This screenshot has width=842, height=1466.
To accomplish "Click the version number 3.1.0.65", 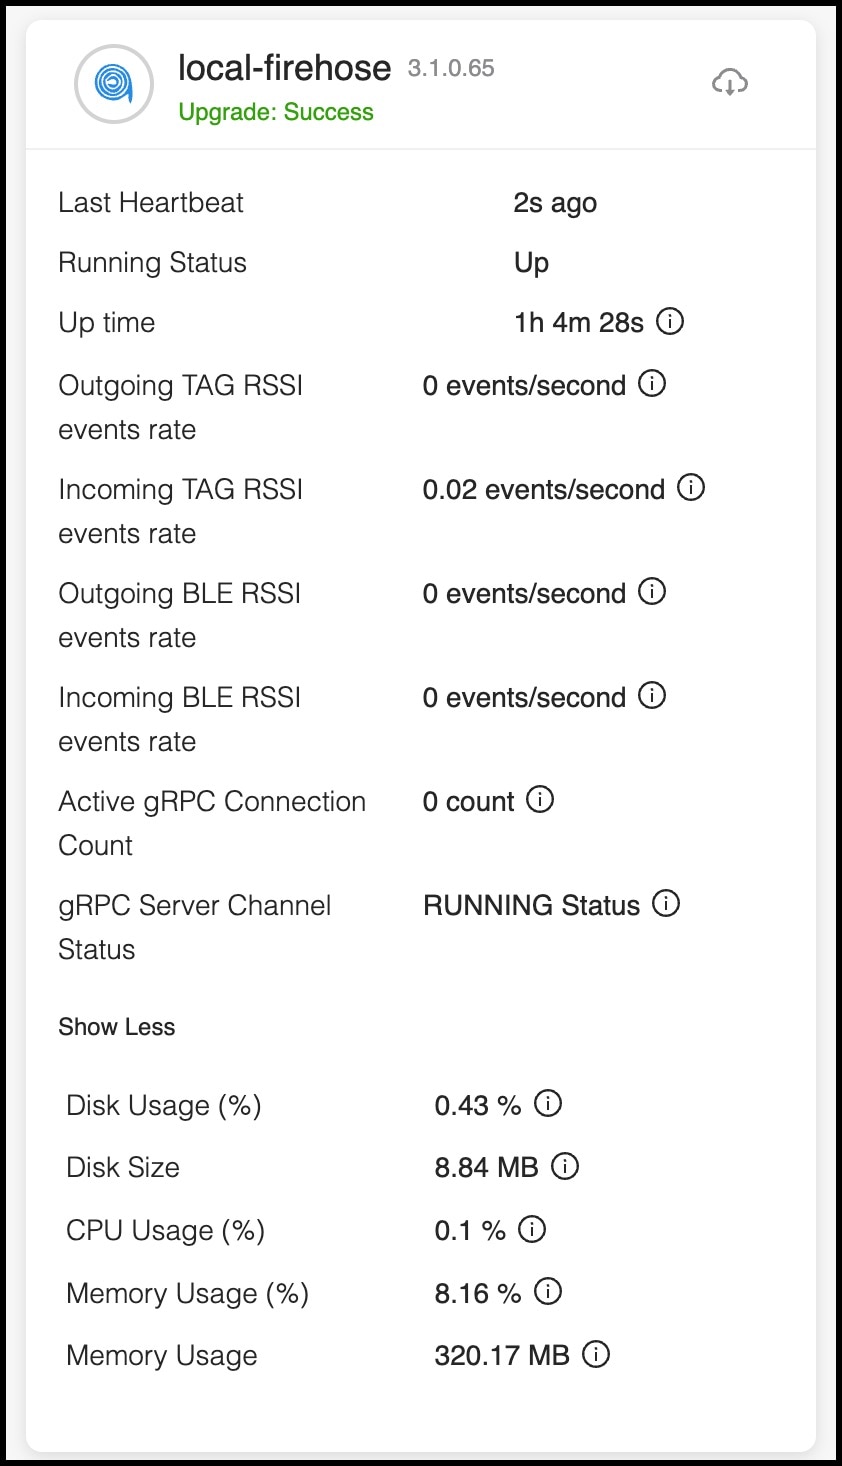I will pyautogui.click(x=451, y=68).
